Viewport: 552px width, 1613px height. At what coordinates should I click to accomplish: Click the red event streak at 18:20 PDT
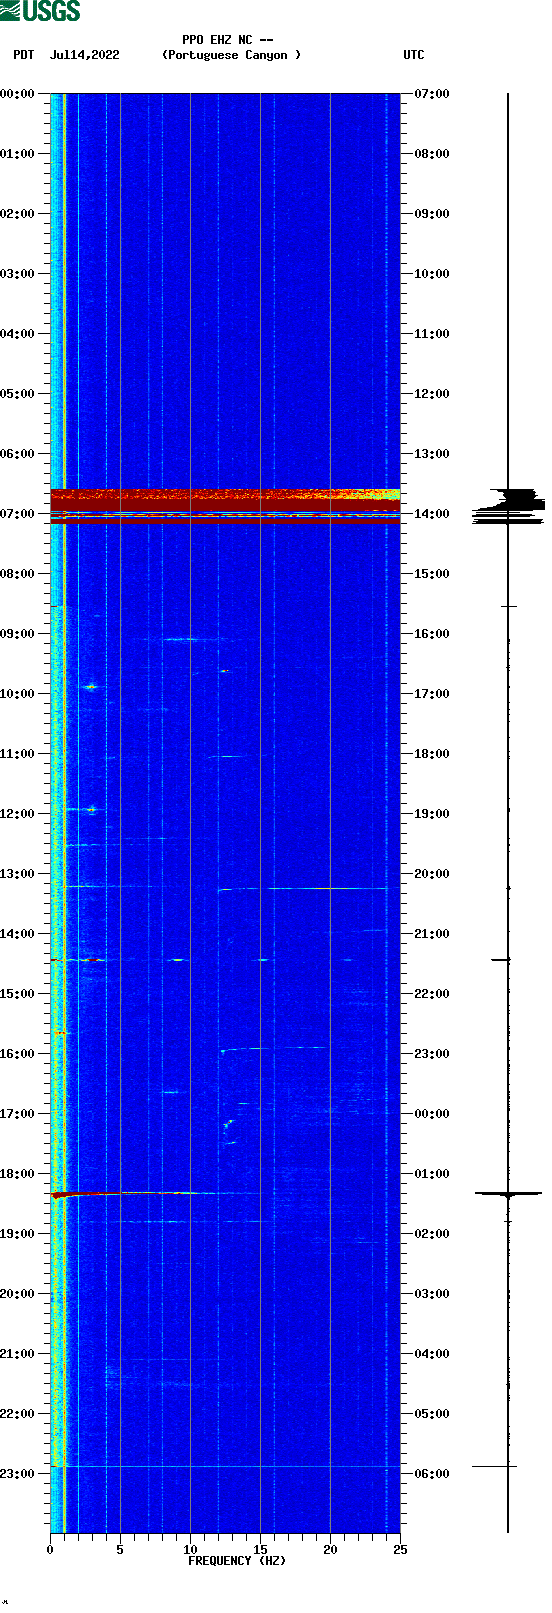tap(135, 1193)
